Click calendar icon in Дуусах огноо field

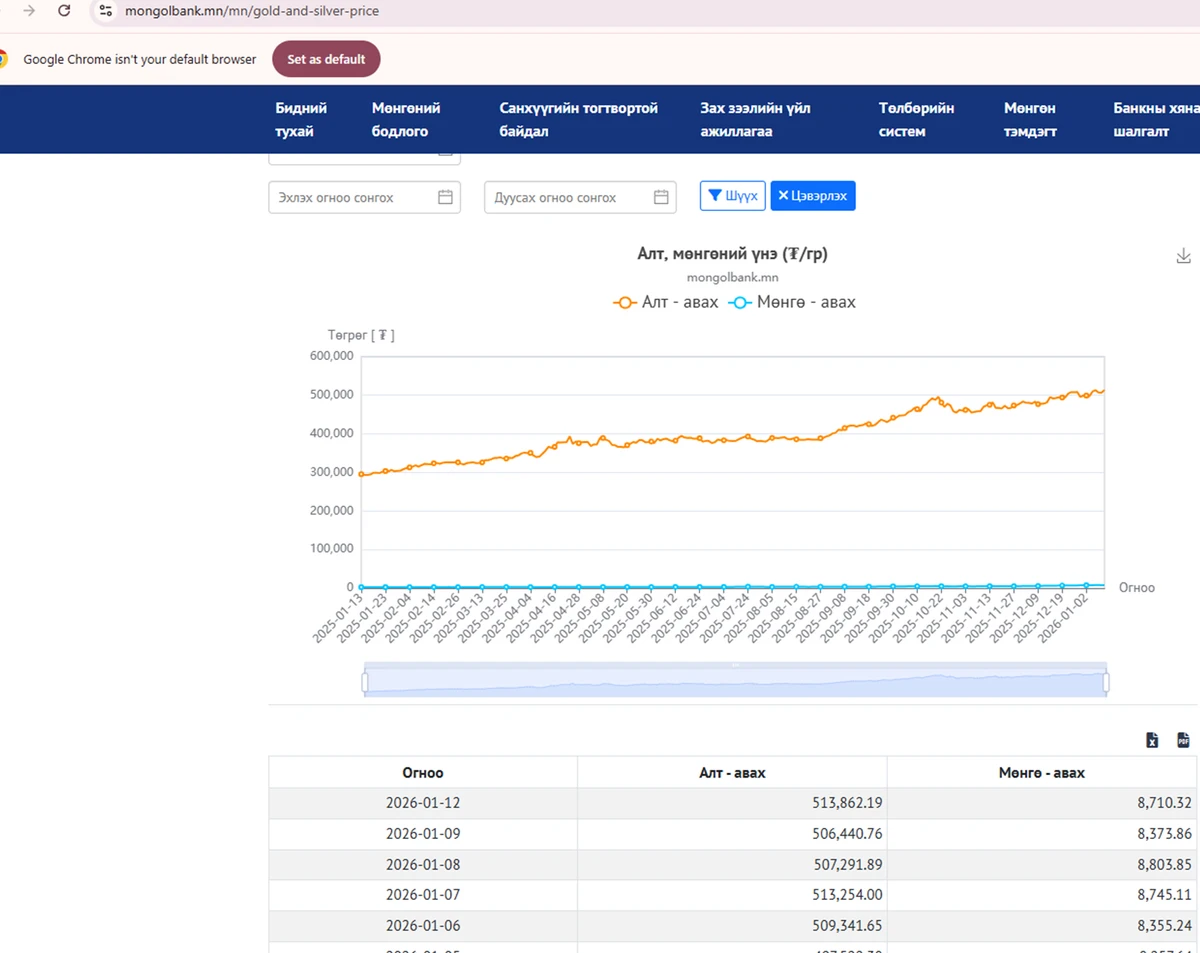[x=661, y=197]
